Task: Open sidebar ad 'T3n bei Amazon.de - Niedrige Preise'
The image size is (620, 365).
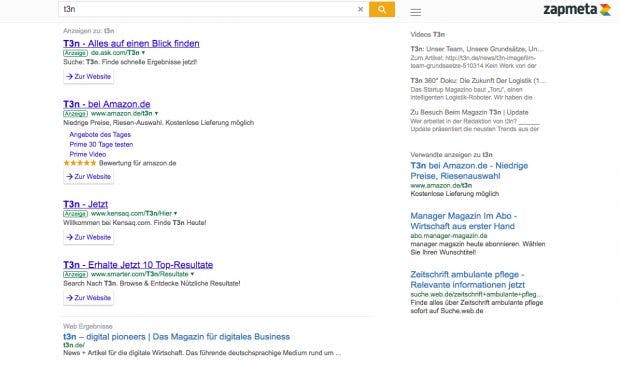Action: [469, 170]
